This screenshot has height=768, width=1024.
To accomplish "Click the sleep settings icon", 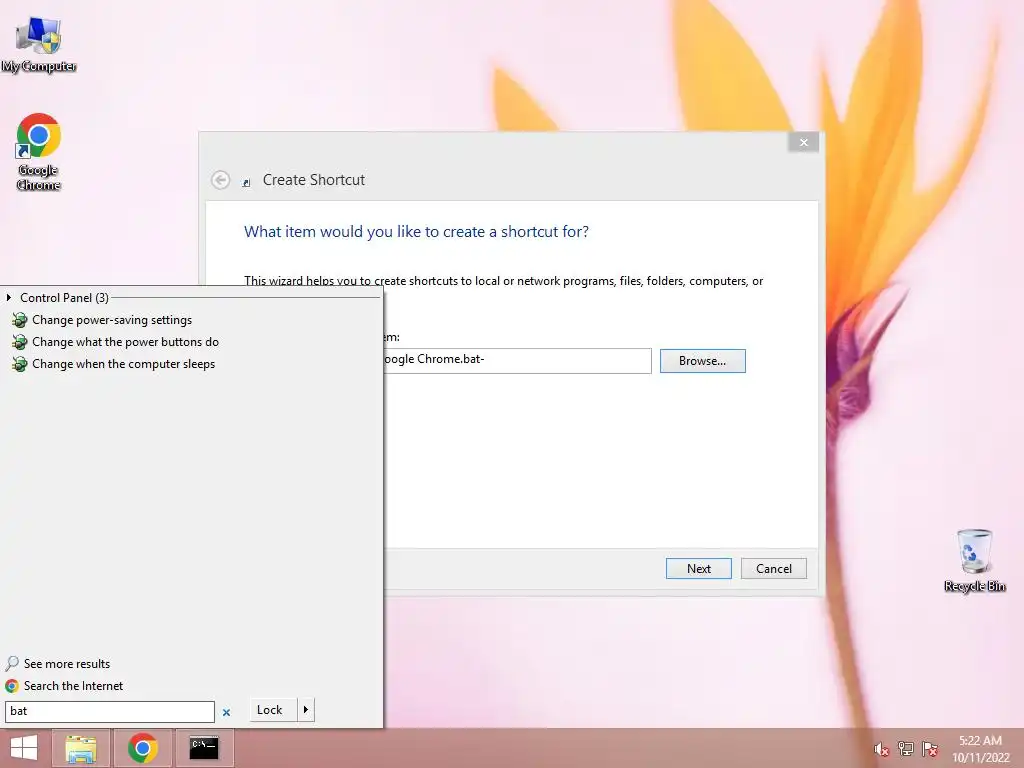I will [20, 364].
